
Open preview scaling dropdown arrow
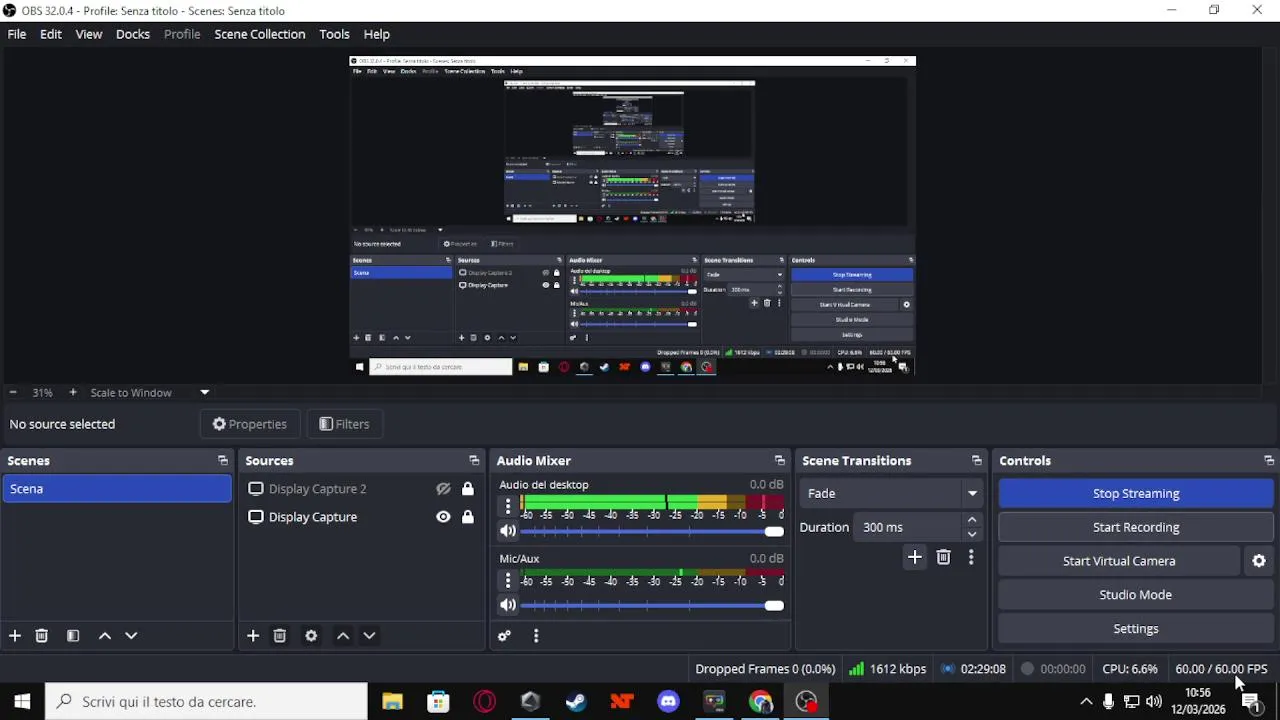pyautogui.click(x=204, y=393)
